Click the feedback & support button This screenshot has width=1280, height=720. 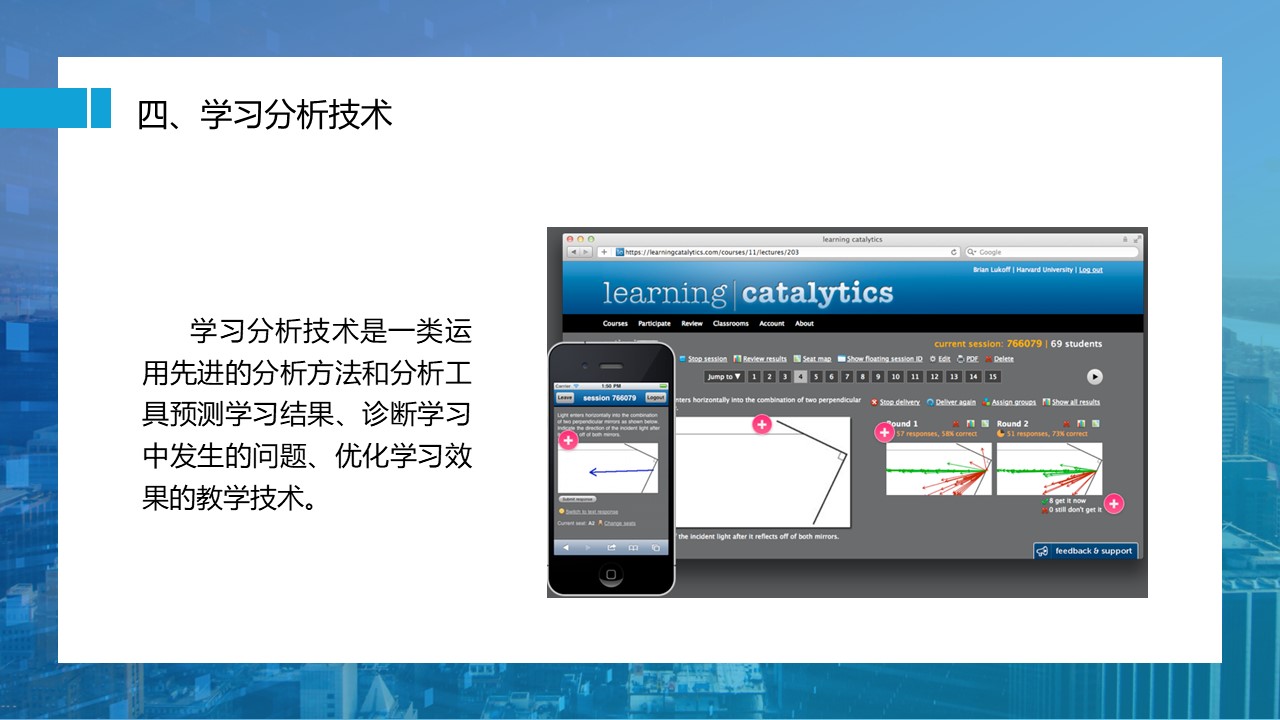[1085, 551]
